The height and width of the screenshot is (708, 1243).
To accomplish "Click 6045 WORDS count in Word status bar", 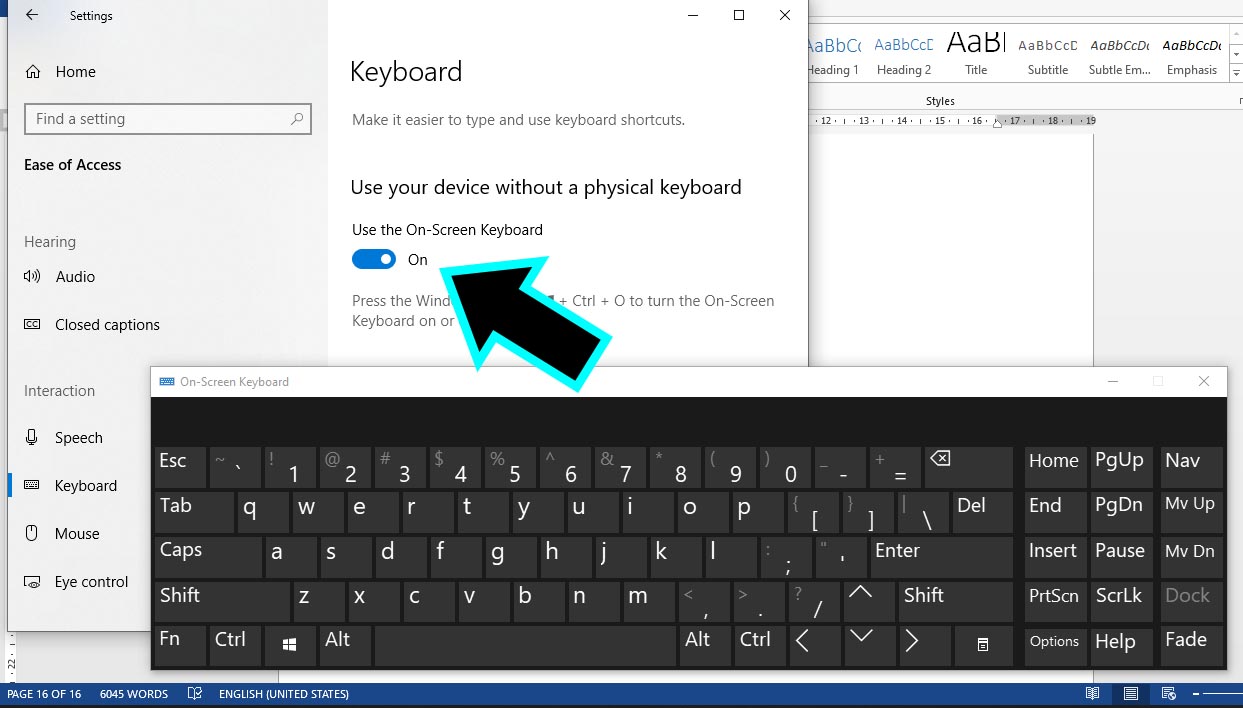I will [134, 694].
